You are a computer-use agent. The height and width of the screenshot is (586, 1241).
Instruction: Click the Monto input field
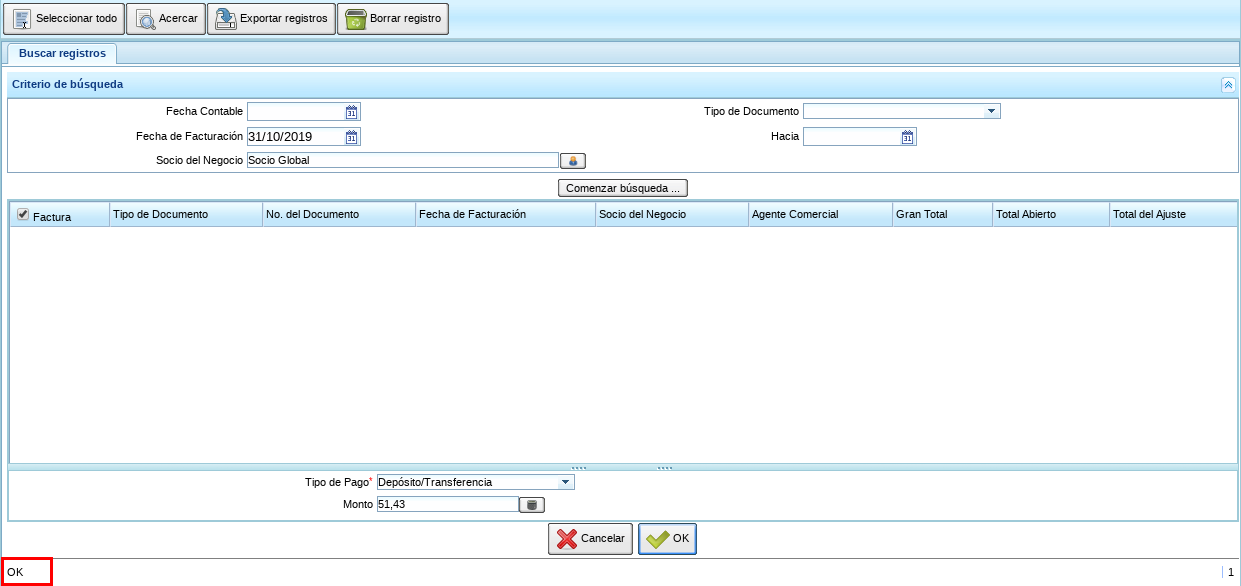point(447,505)
